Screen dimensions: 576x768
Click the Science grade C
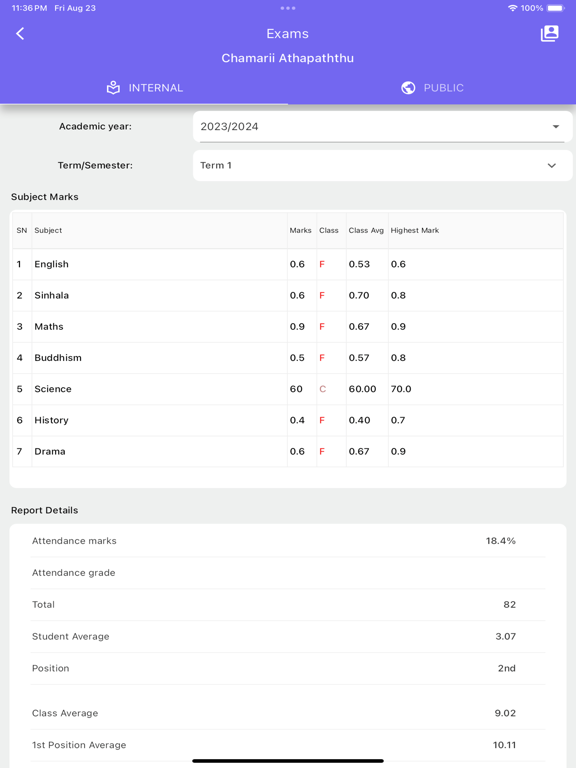[322, 389]
